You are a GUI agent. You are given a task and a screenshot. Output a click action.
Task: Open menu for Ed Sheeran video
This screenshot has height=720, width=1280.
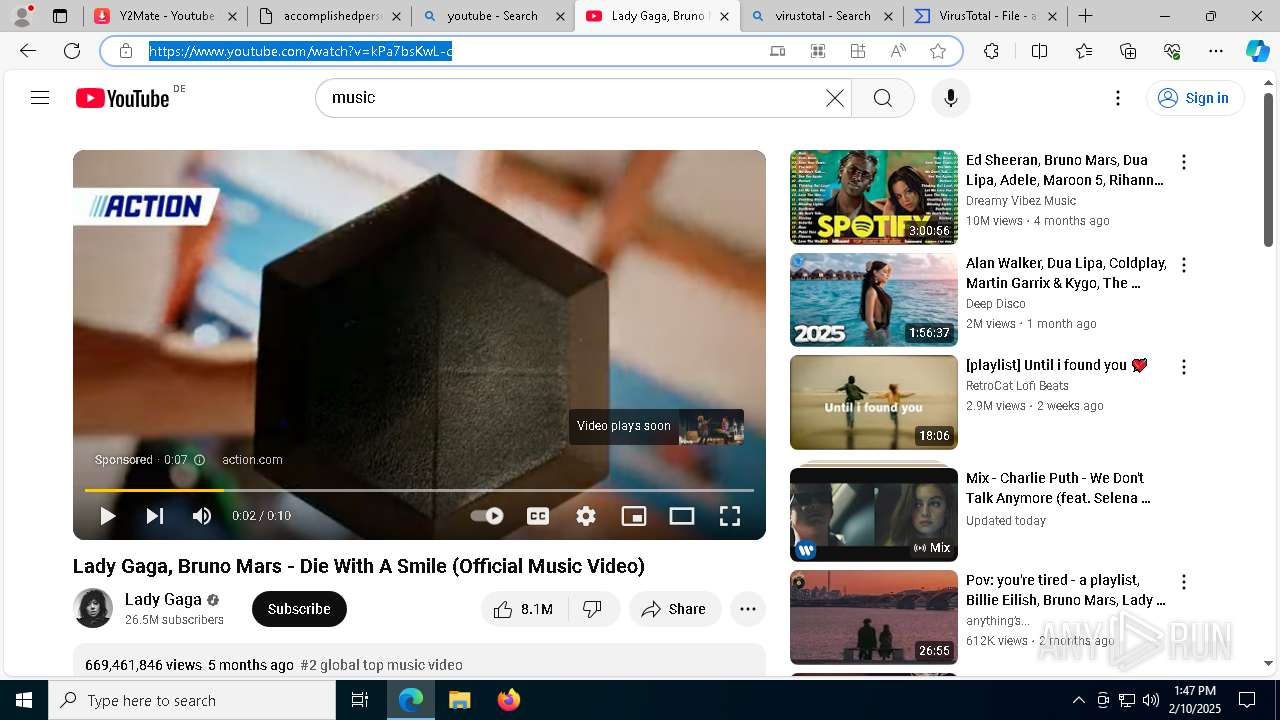pyautogui.click(x=1184, y=162)
